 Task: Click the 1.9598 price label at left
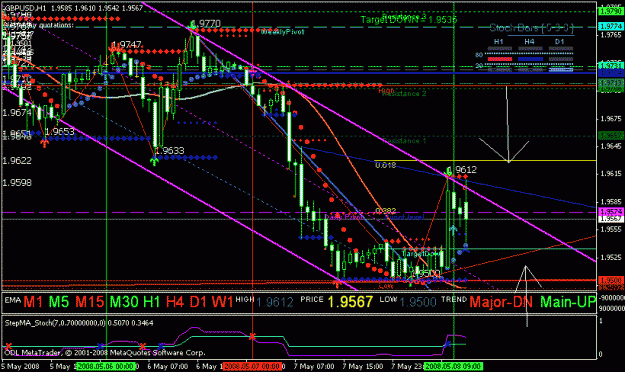17,183
